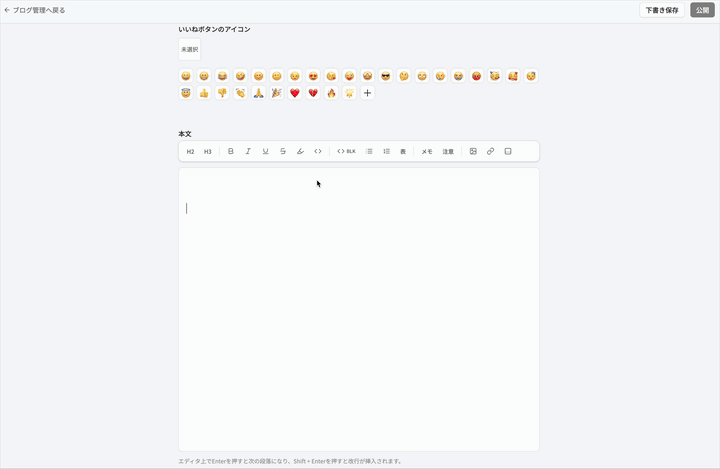The image size is (720, 469).
Task: Choose the sparkle burst emoji
Action: pyautogui.click(x=349, y=93)
